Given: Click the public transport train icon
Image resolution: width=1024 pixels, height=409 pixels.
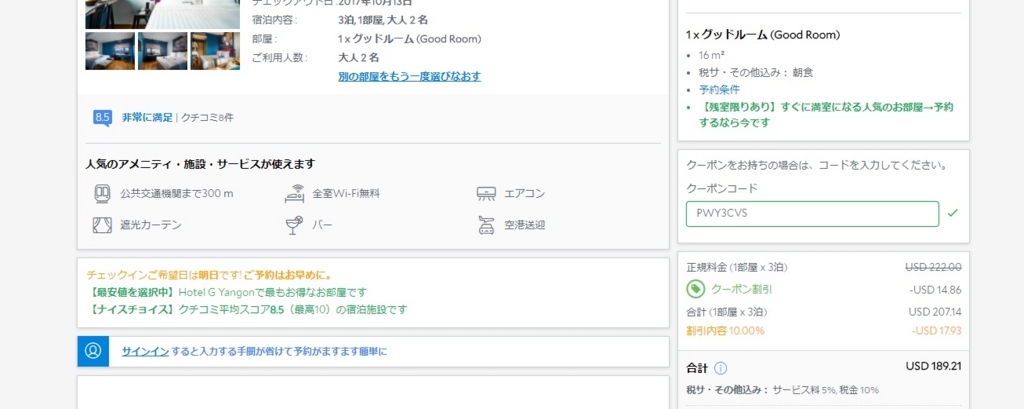Looking at the screenshot, I should click(x=102, y=193).
